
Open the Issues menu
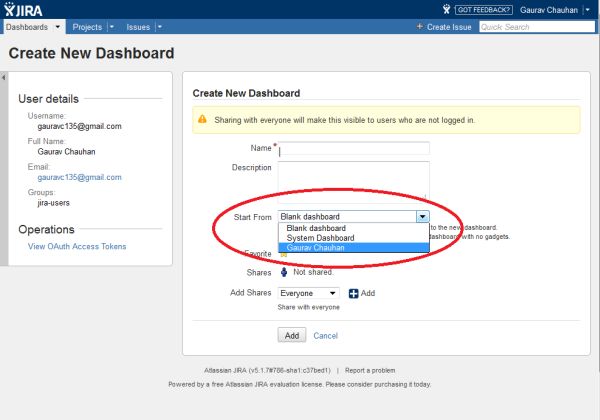pos(138,27)
